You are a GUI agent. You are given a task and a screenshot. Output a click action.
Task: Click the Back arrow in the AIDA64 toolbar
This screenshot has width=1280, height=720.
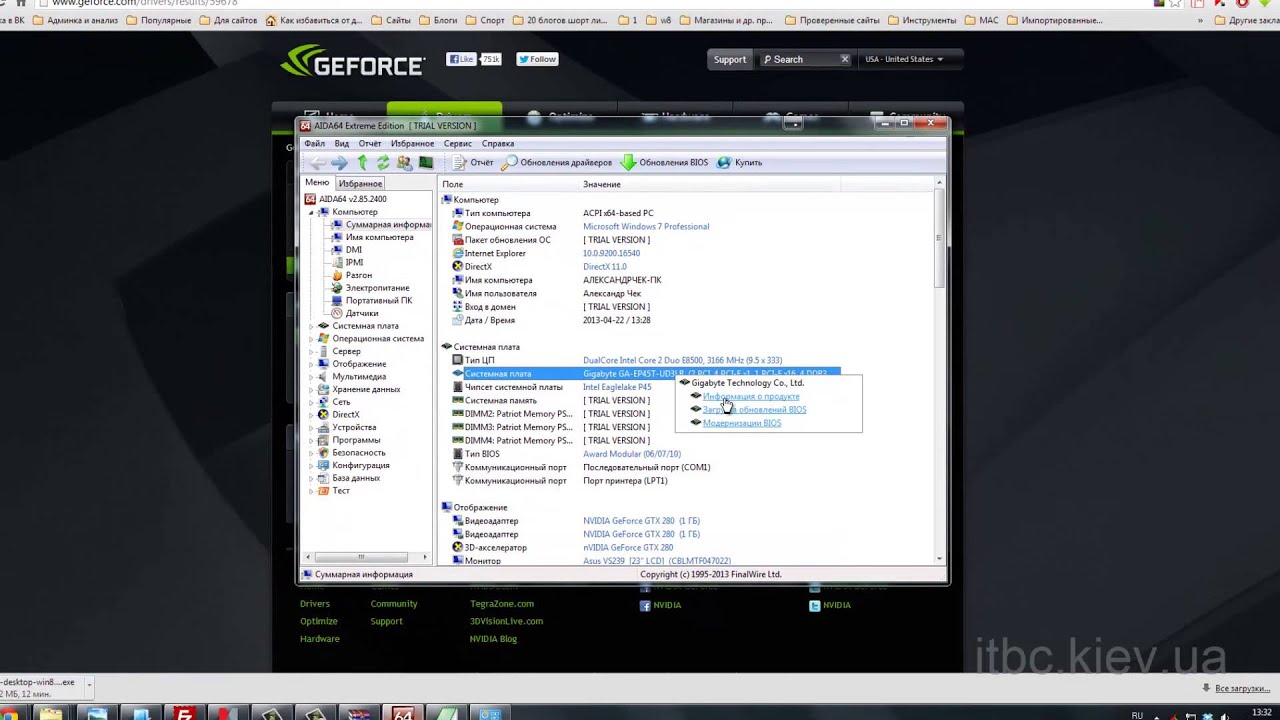pos(318,162)
